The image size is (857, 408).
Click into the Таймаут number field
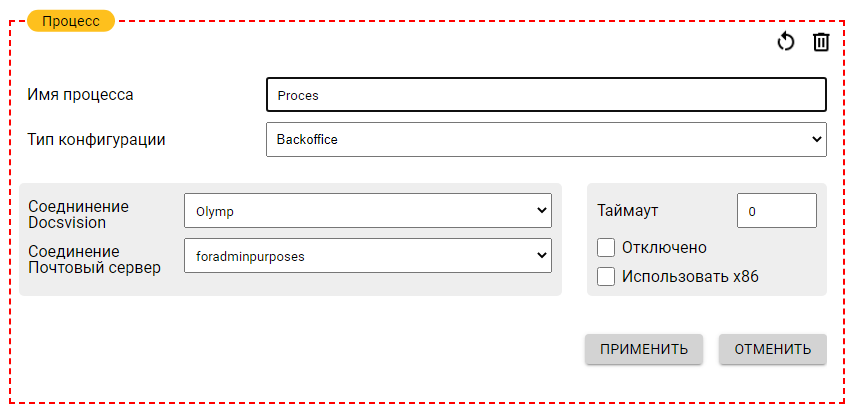[776, 211]
